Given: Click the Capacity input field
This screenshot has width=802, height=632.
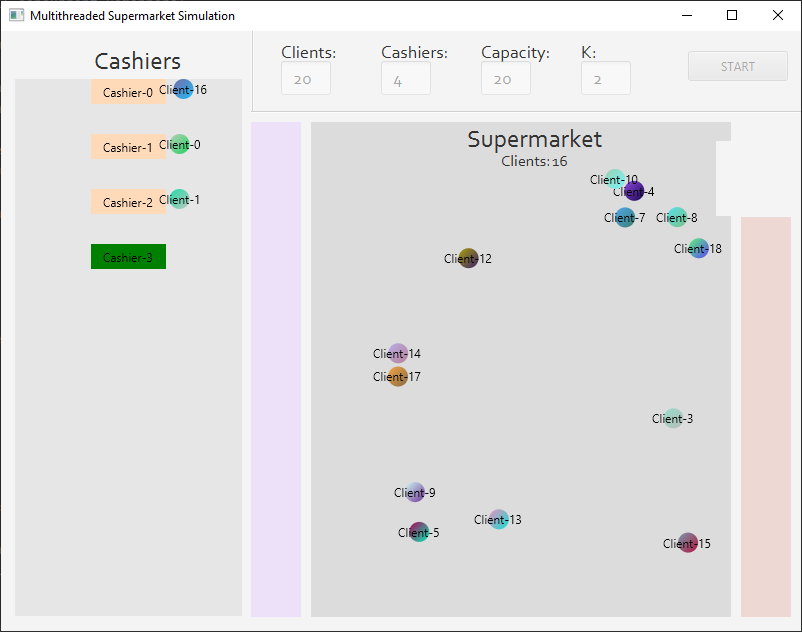Looking at the screenshot, I should pyautogui.click(x=505, y=79).
